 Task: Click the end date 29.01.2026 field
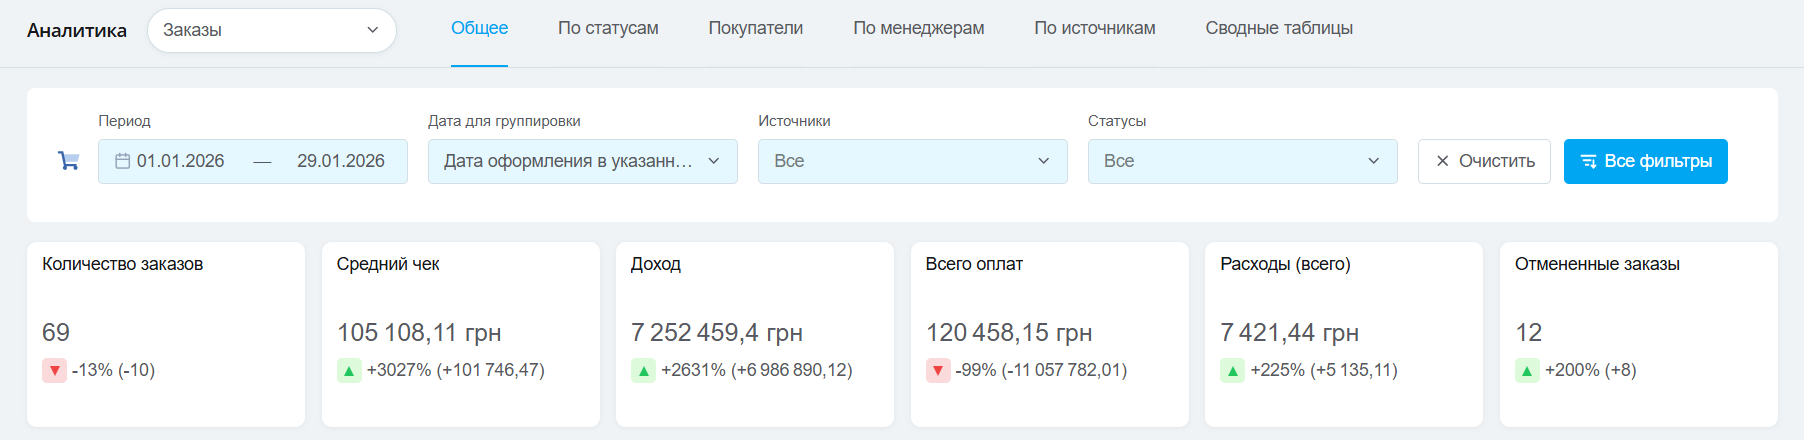[x=340, y=161]
